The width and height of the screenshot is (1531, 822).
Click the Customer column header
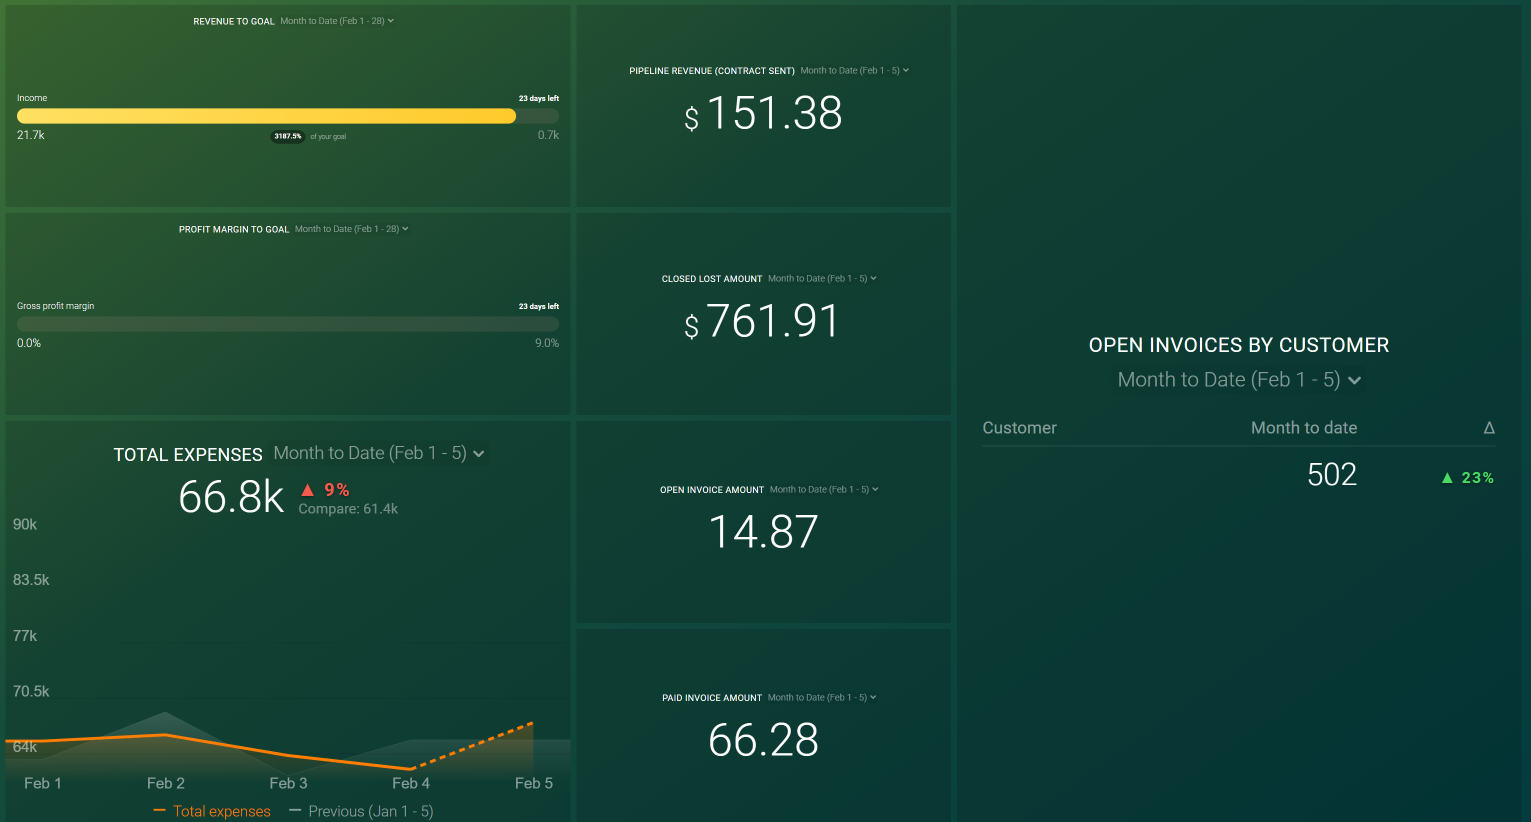pyautogui.click(x=1019, y=427)
